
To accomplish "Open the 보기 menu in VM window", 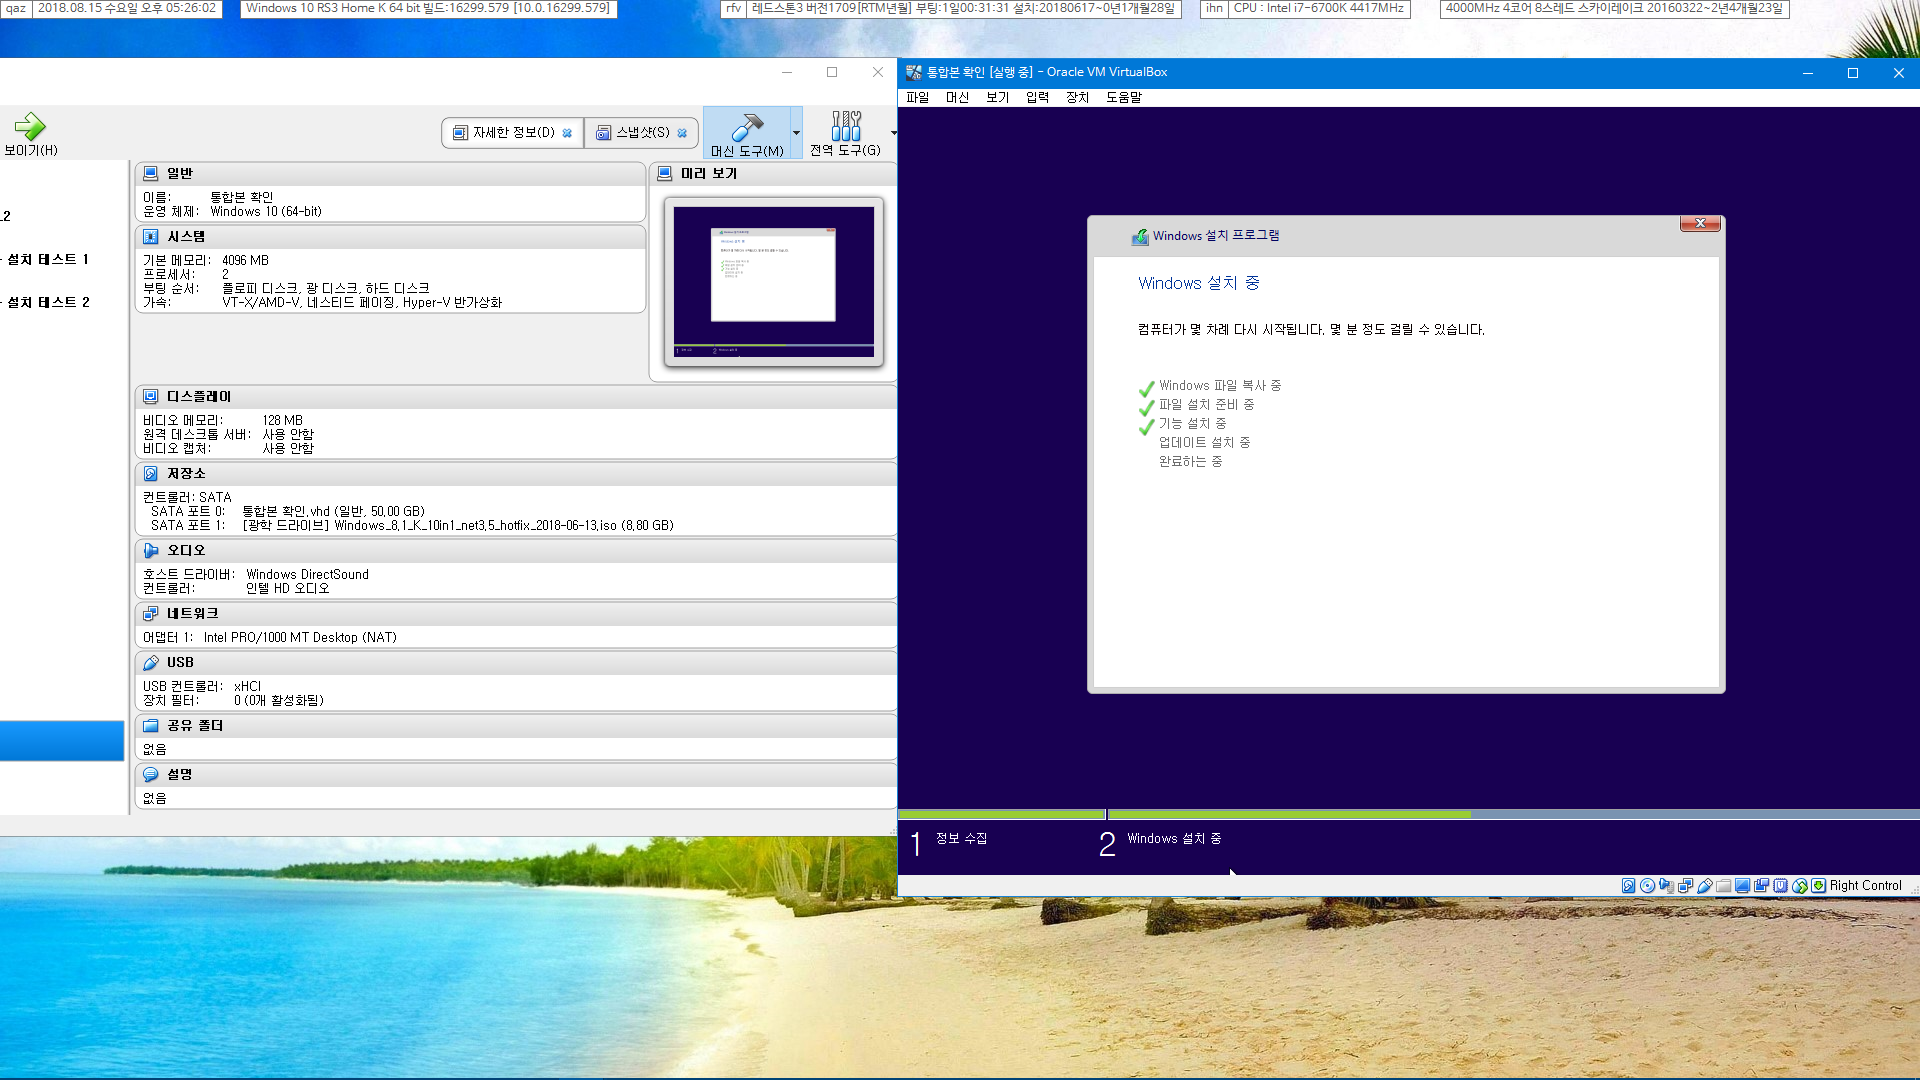I will pos(997,97).
